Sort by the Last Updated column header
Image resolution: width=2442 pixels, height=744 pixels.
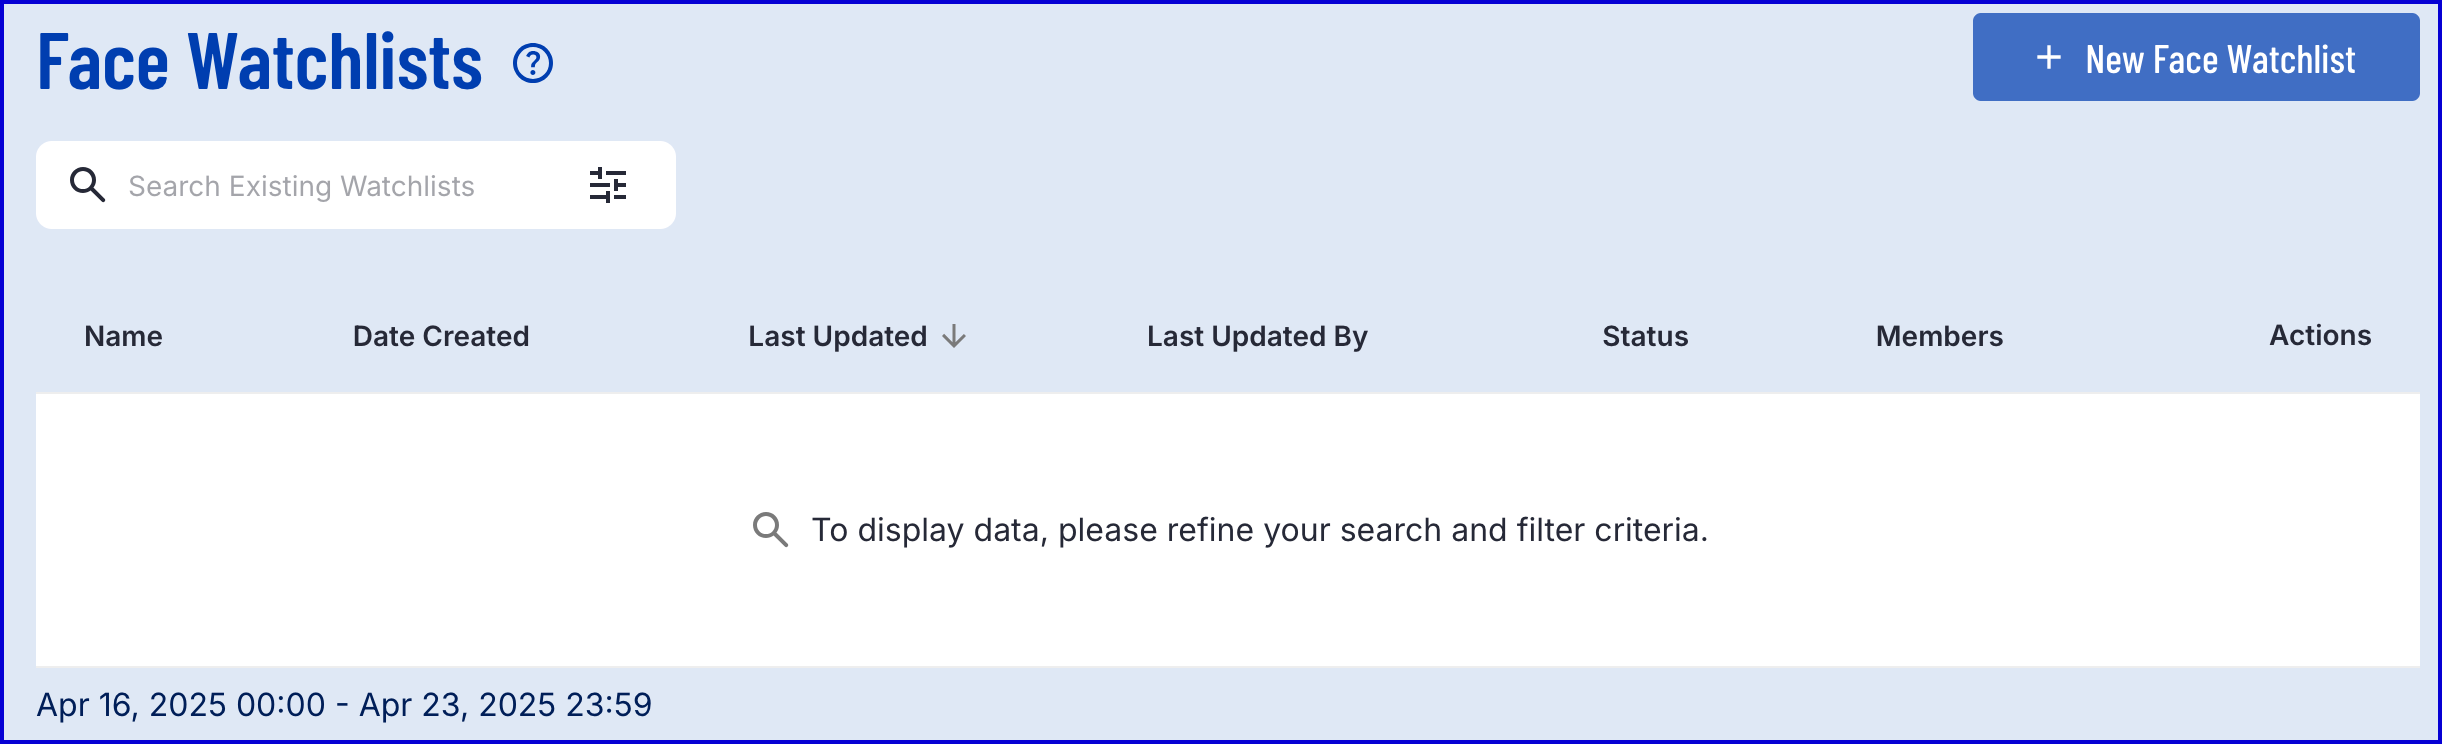(838, 336)
